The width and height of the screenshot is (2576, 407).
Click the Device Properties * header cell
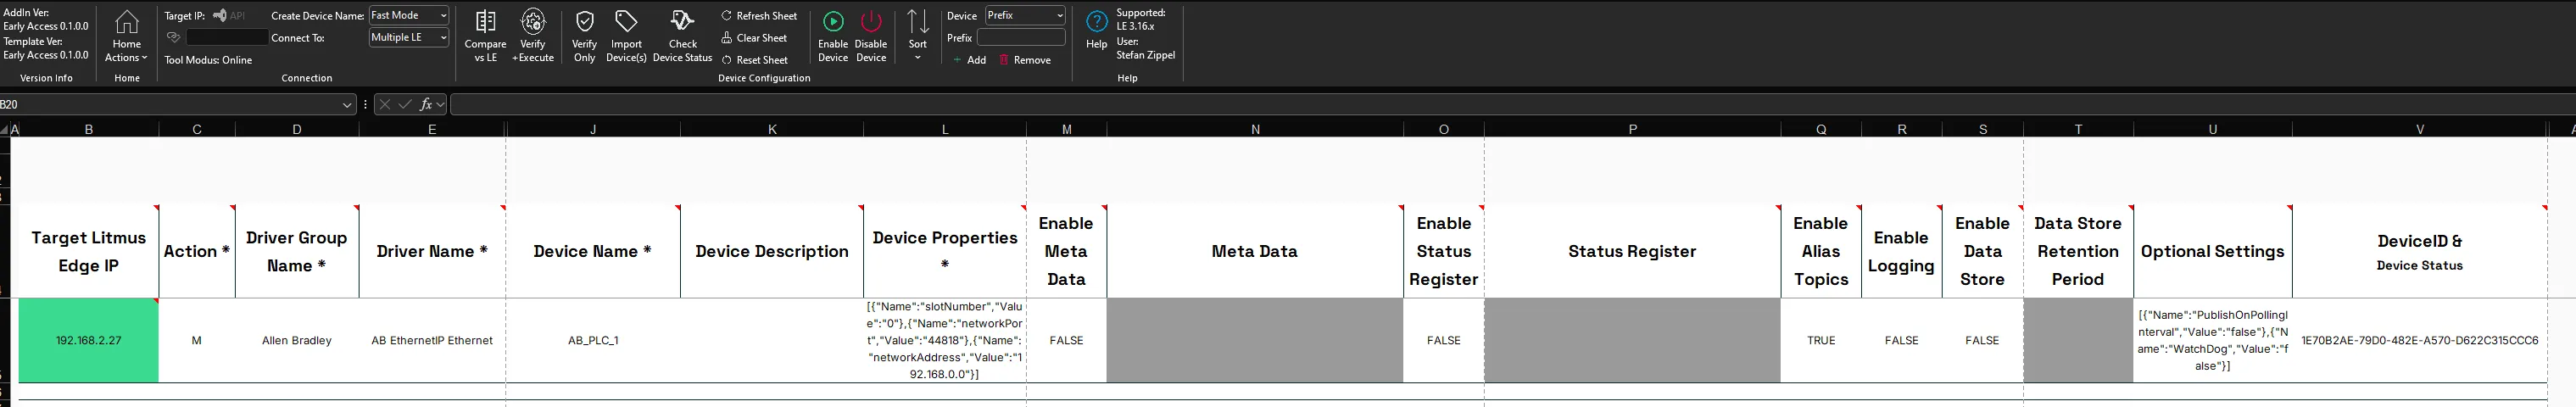point(945,251)
